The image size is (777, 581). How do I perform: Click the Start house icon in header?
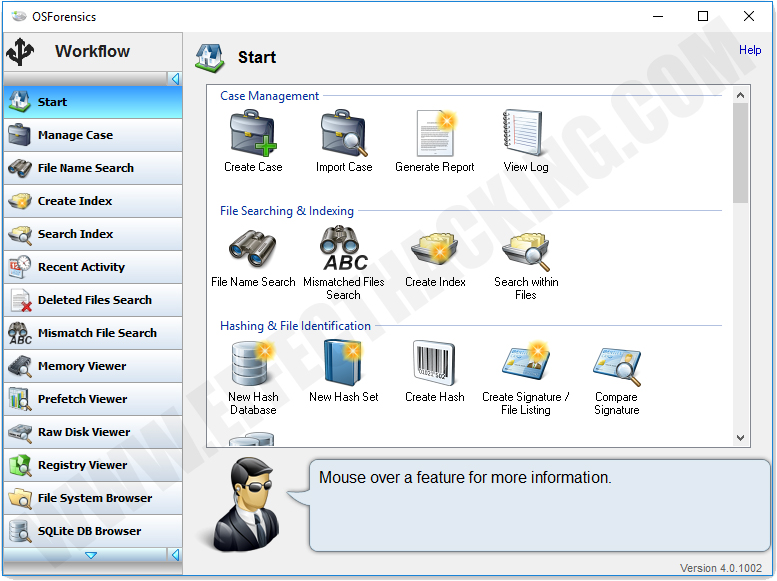click(x=210, y=58)
